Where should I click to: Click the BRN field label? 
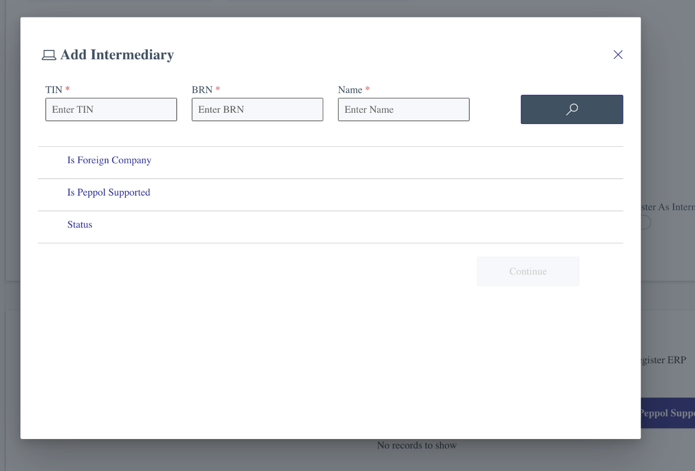pyautogui.click(x=202, y=90)
